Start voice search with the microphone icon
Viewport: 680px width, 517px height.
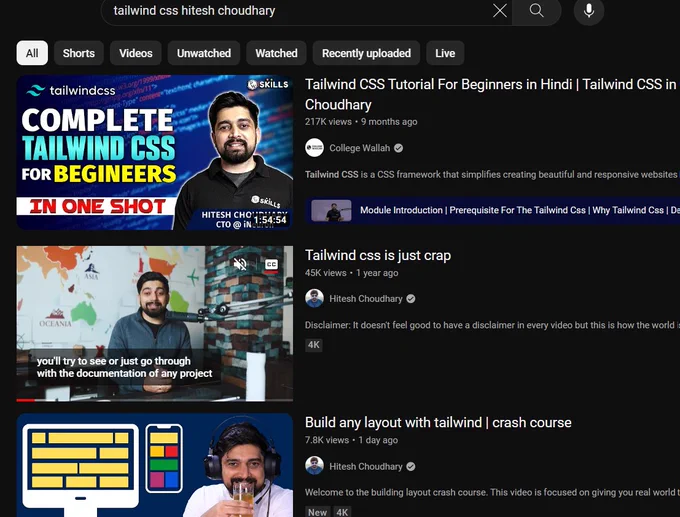pos(588,10)
